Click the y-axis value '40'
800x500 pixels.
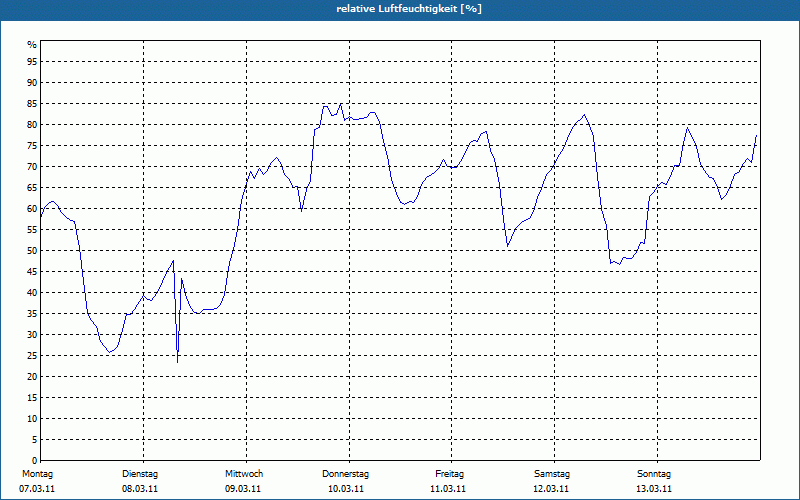tap(32, 293)
